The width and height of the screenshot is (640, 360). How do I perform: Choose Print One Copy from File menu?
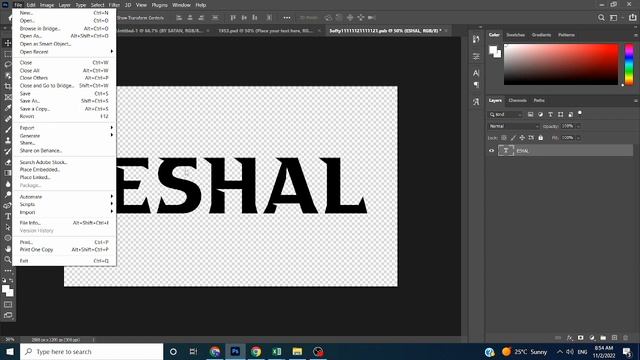coord(64,249)
